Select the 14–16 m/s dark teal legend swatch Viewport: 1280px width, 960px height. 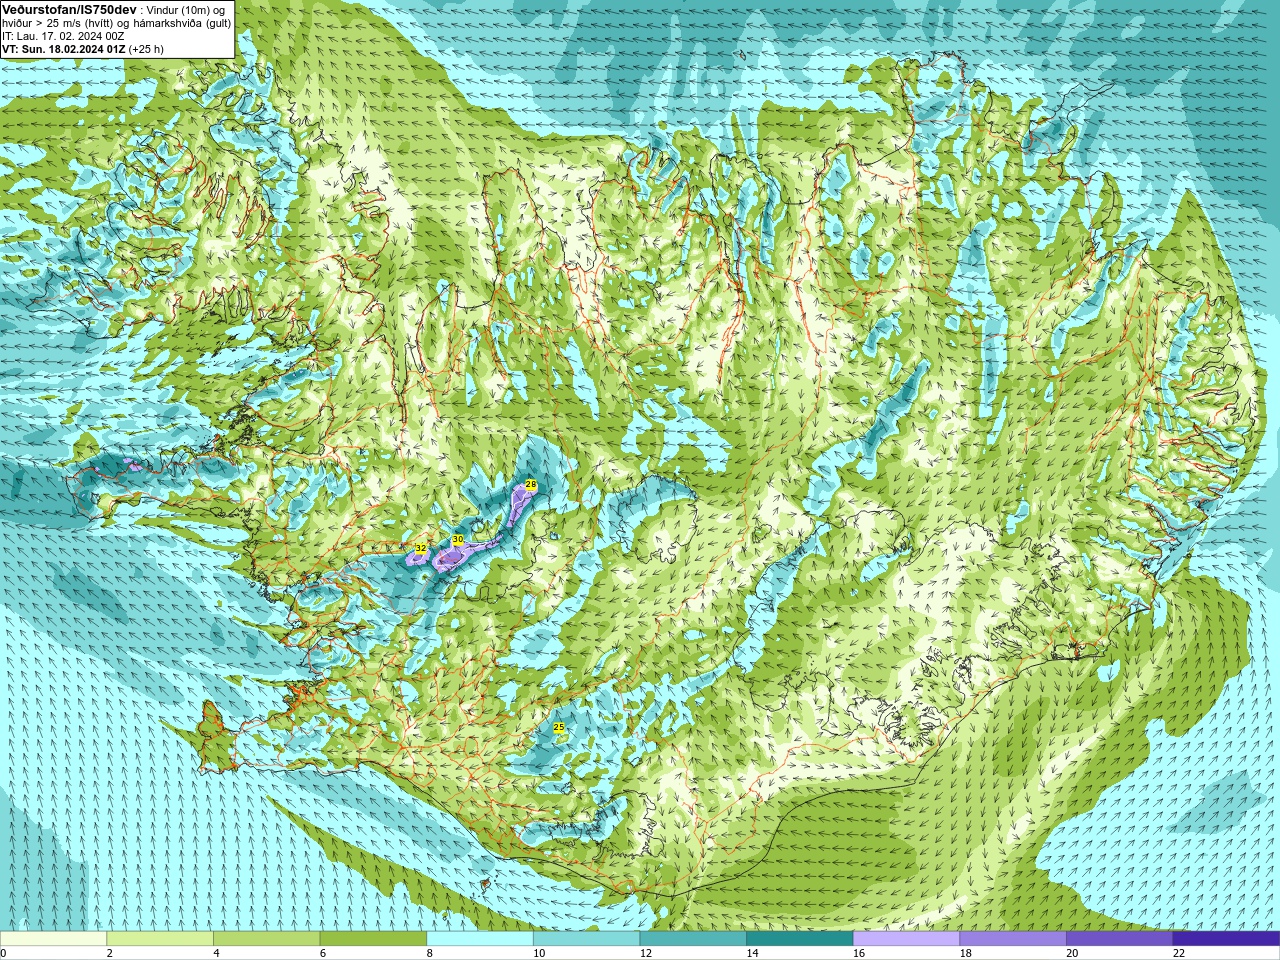[x=800, y=939]
